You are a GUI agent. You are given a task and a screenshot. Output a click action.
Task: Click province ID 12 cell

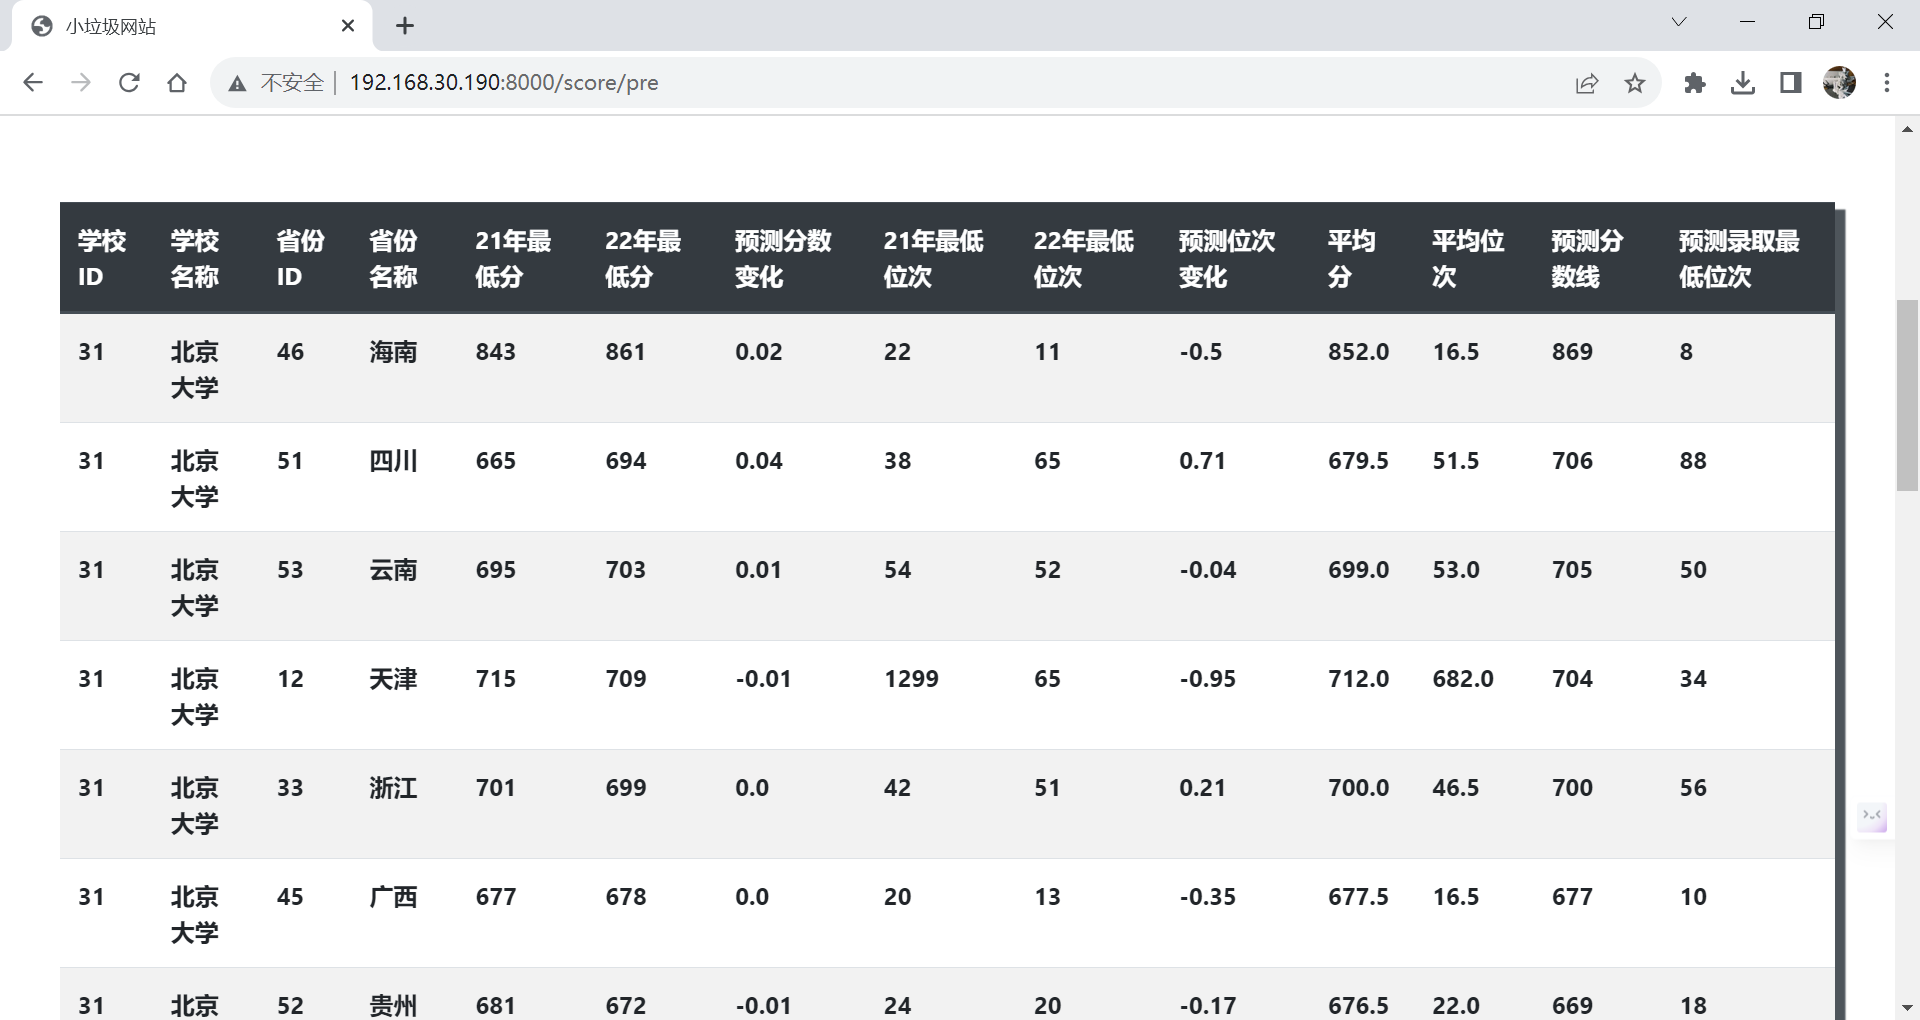pyautogui.click(x=290, y=679)
